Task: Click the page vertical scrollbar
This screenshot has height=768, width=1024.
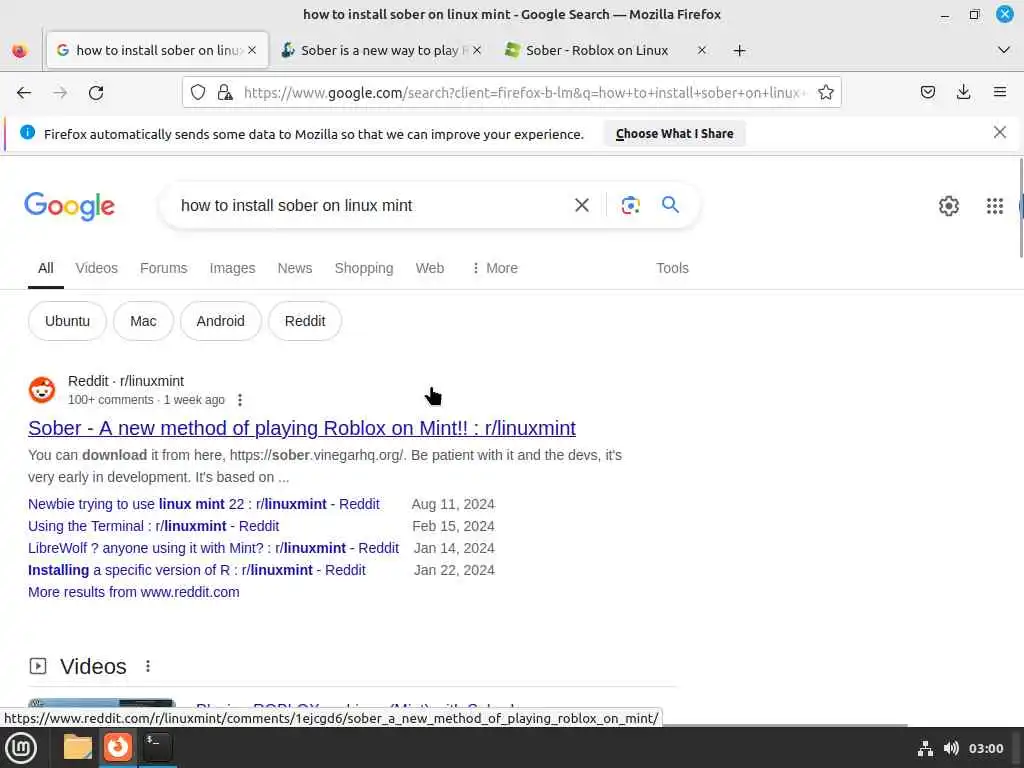Action: point(1020,209)
